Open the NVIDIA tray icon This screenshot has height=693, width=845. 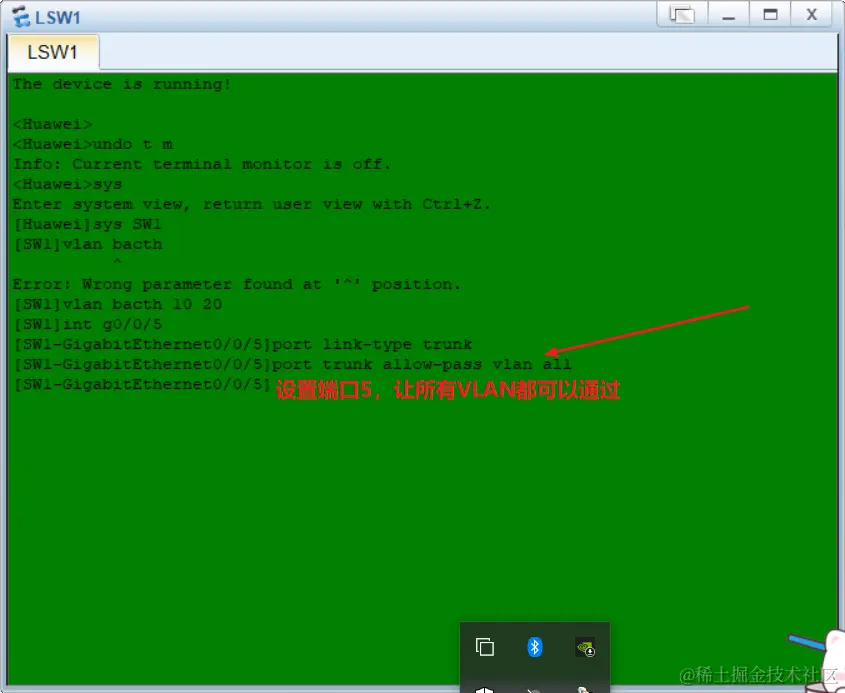[x=585, y=647]
